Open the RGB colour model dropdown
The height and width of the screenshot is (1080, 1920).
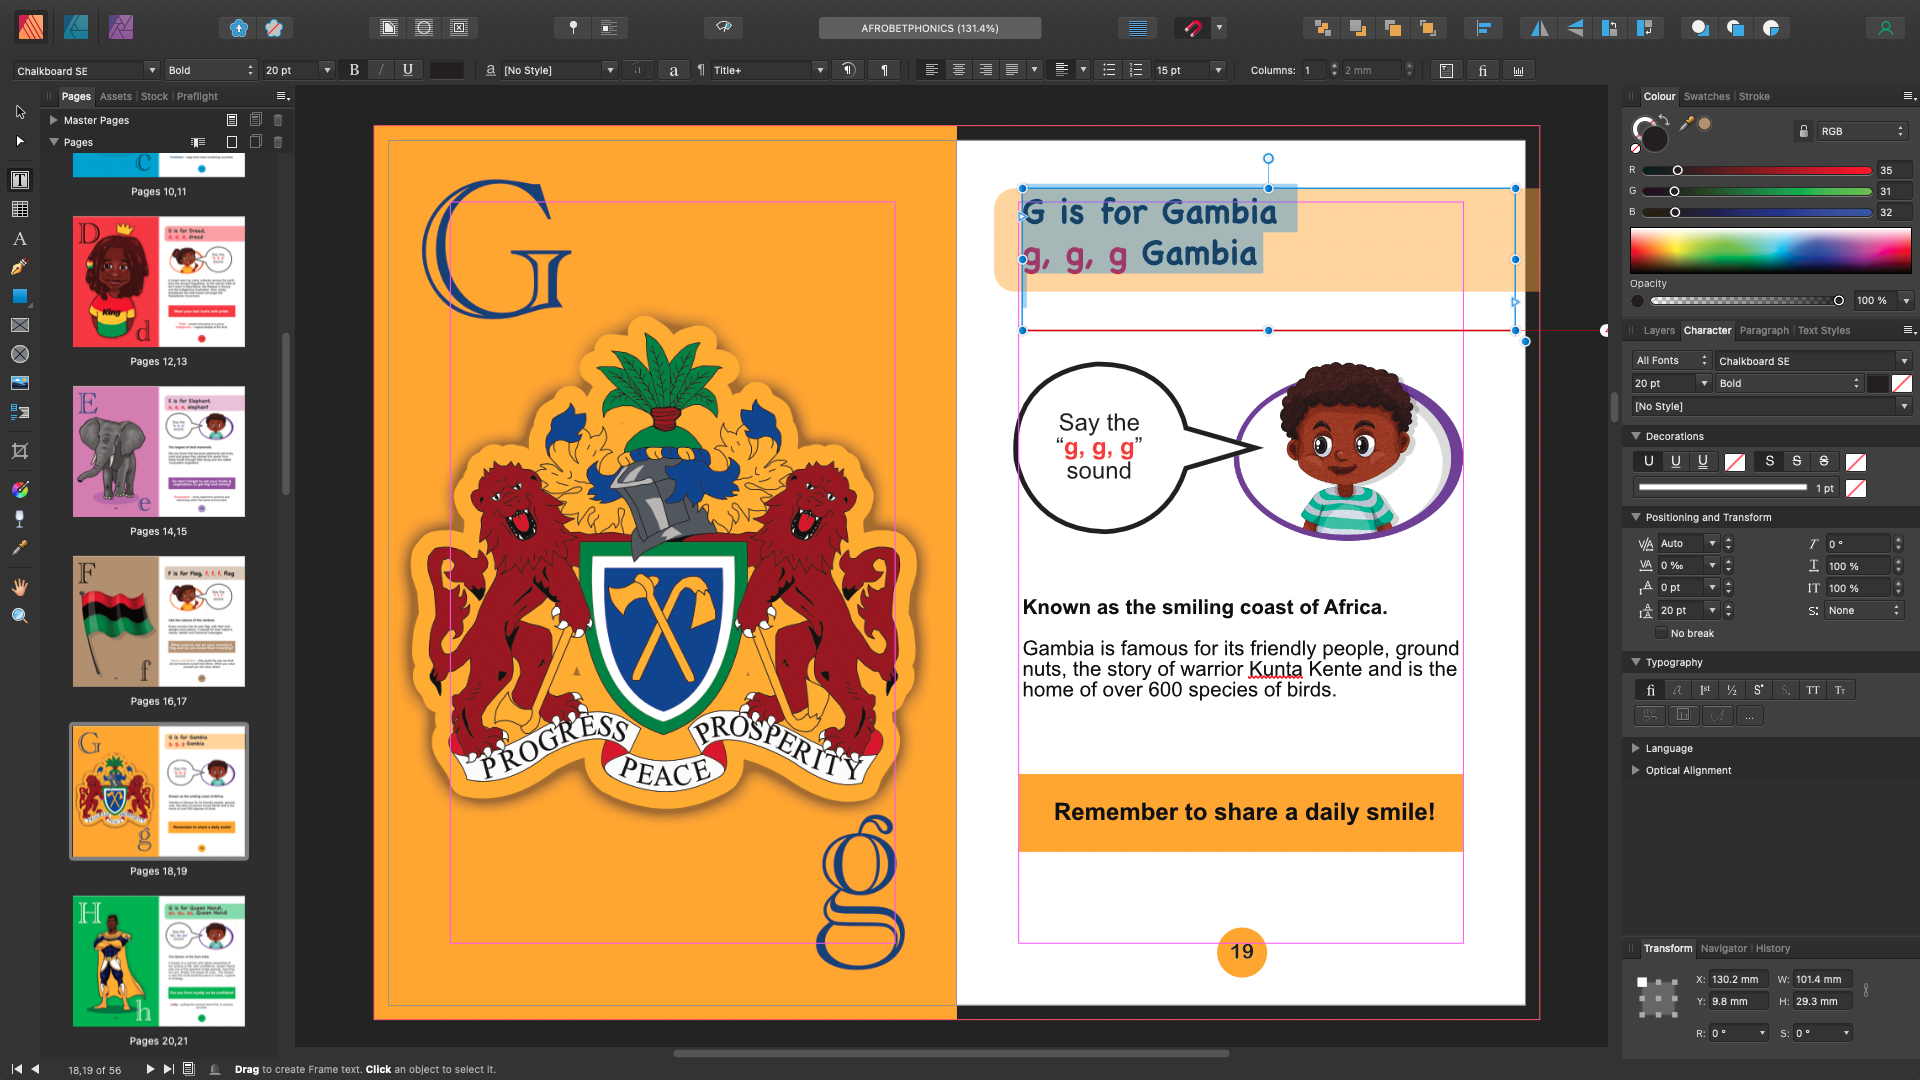coord(1862,131)
